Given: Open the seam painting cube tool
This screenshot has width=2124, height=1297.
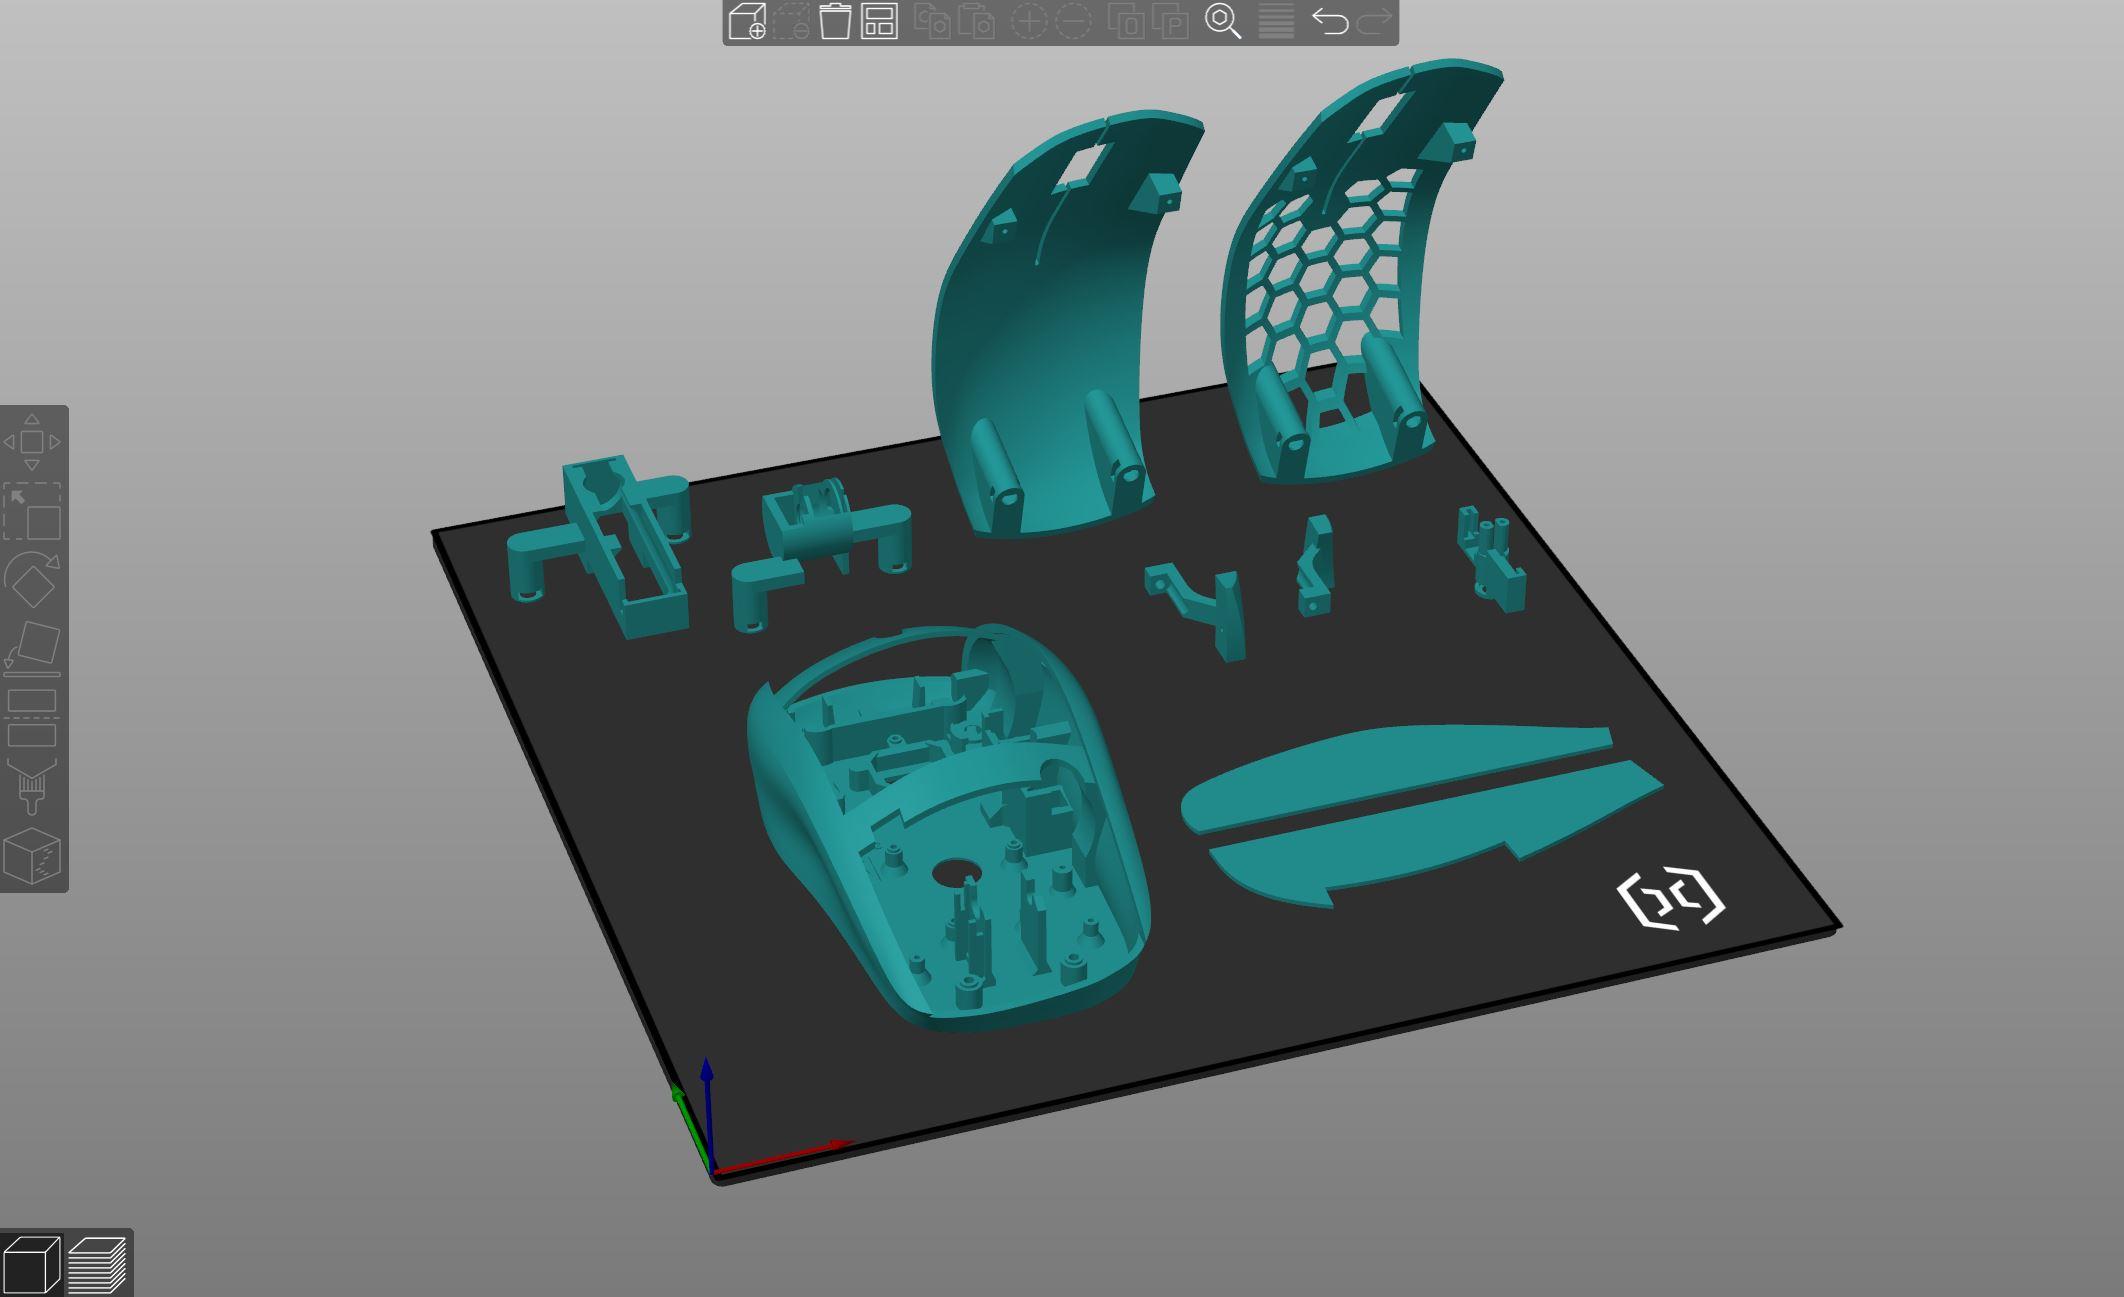Looking at the screenshot, I should pyautogui.click(x=32, y=856).
